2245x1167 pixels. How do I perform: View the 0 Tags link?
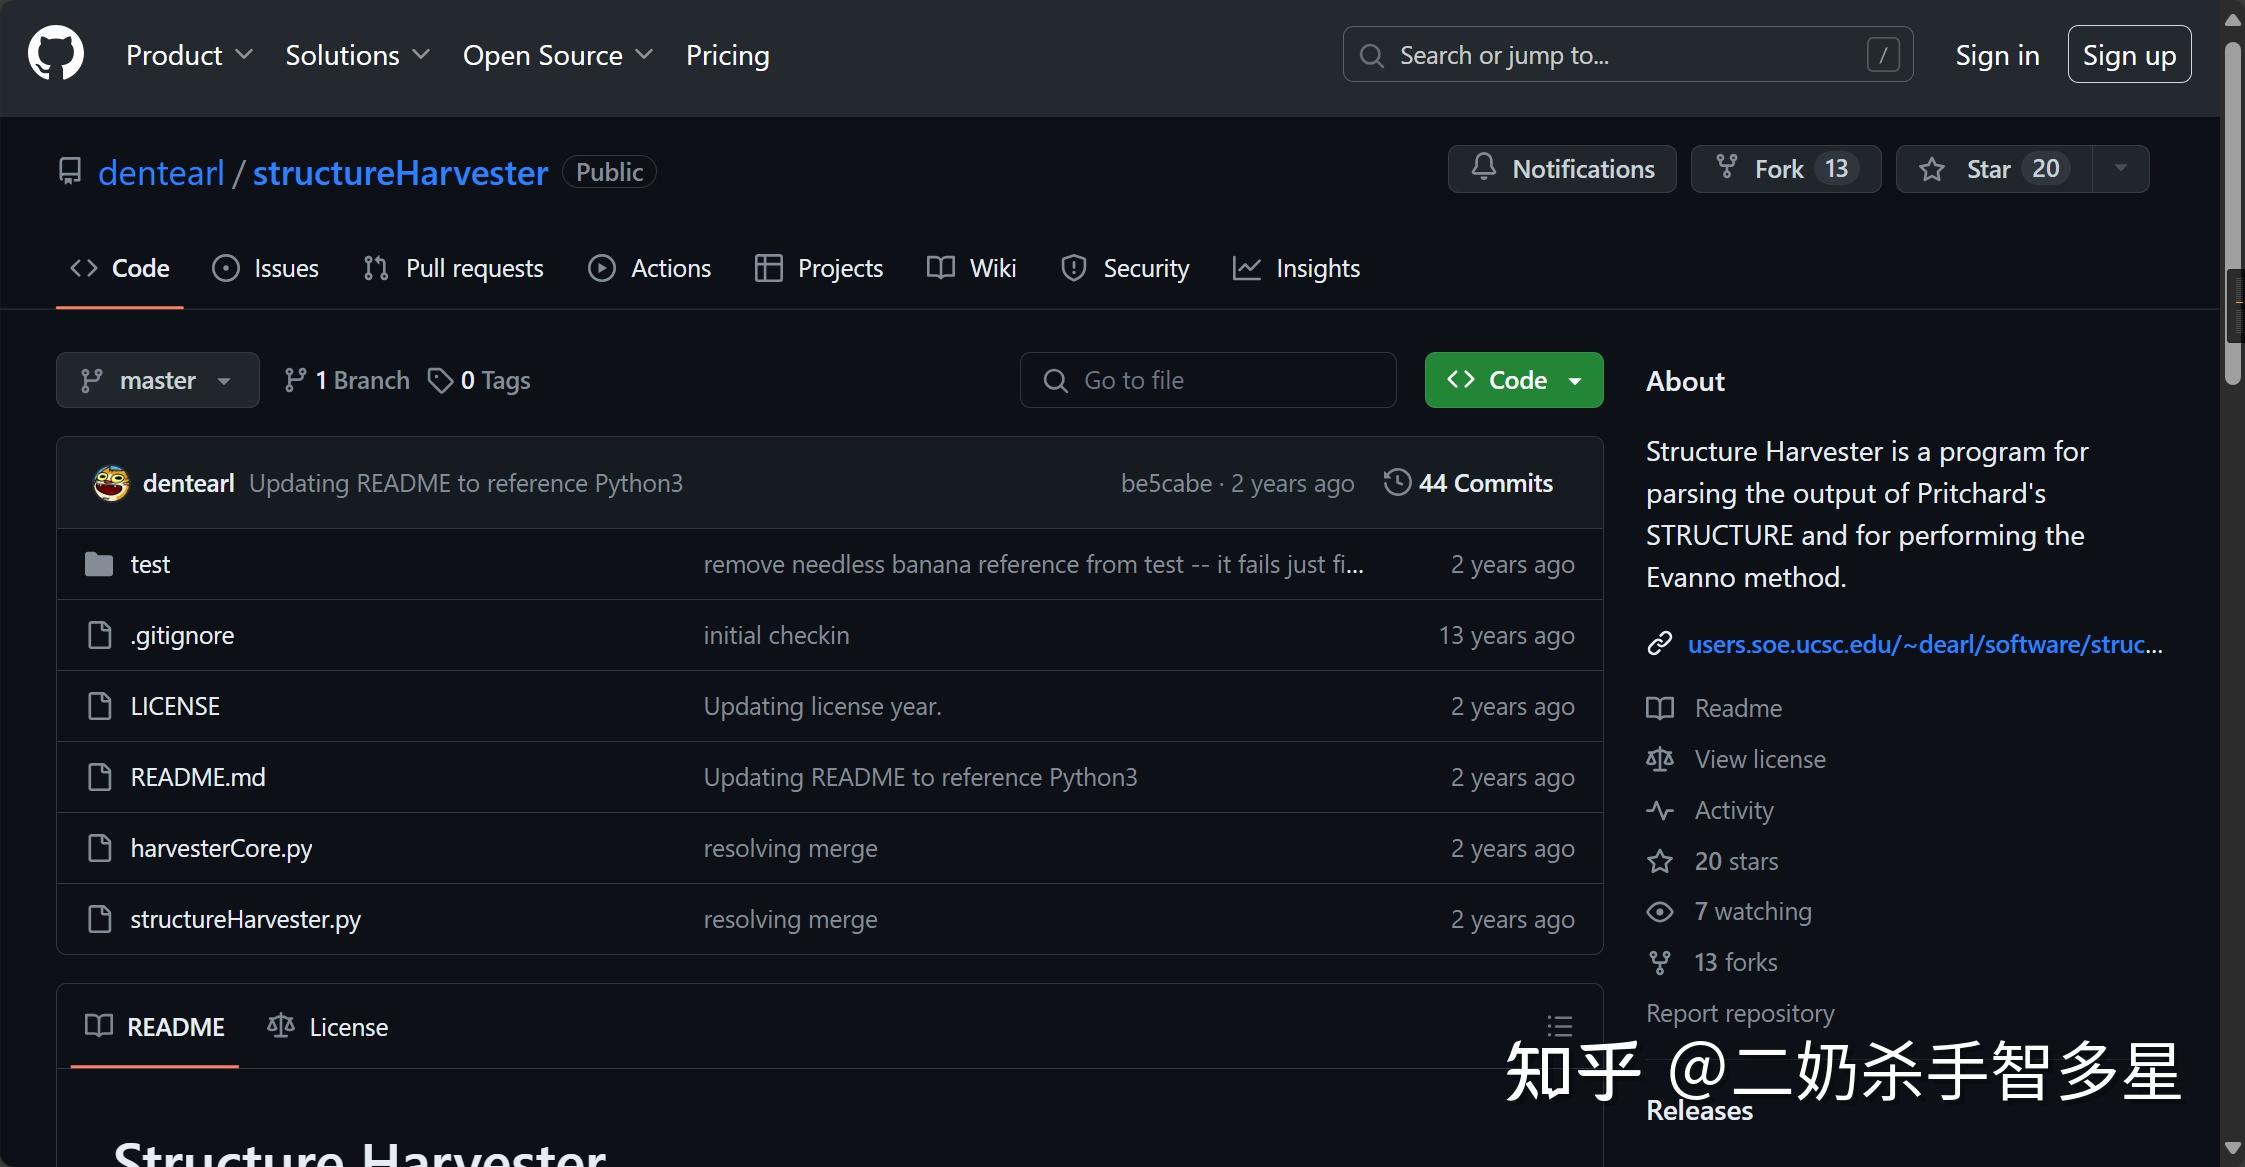point(479,380)
